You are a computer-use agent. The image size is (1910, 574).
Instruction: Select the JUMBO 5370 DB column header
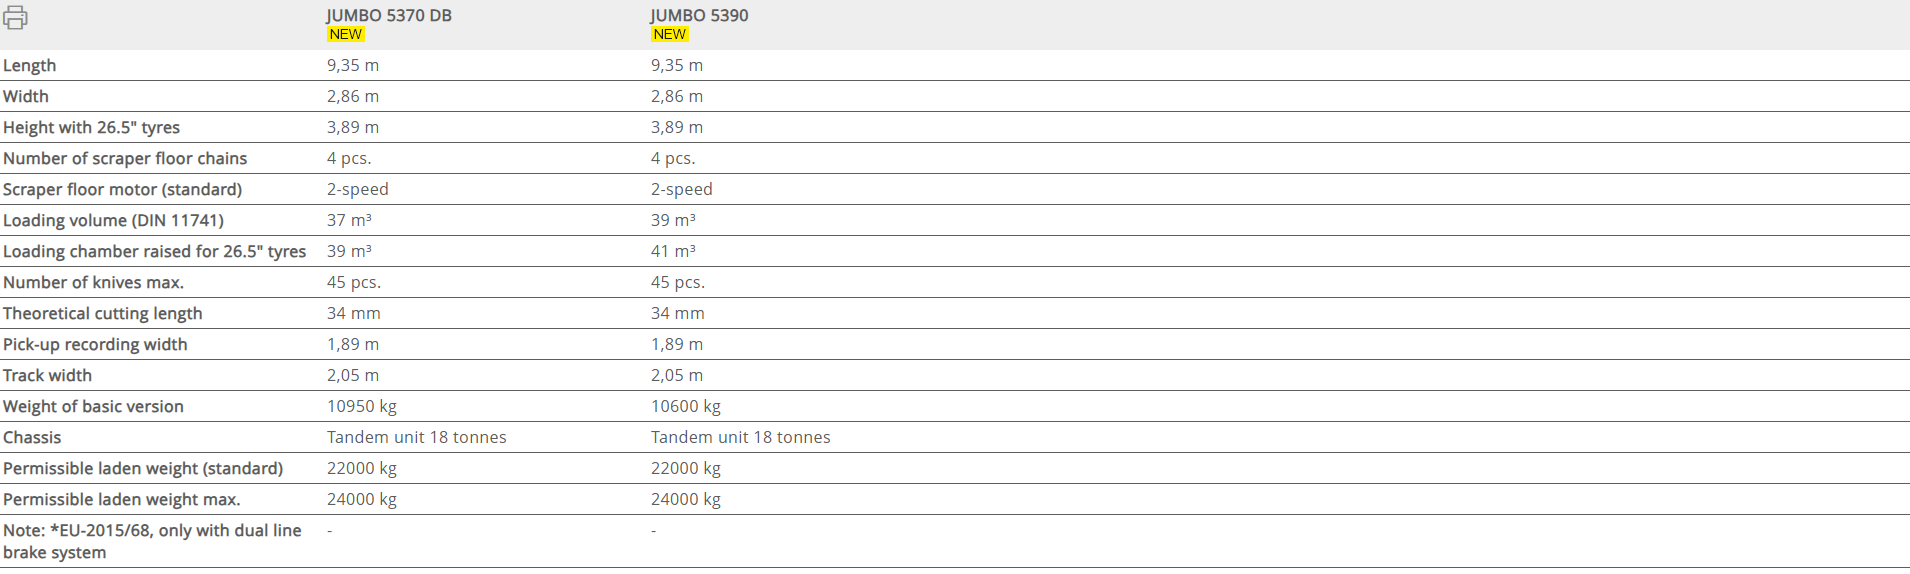tap(389, 15)
